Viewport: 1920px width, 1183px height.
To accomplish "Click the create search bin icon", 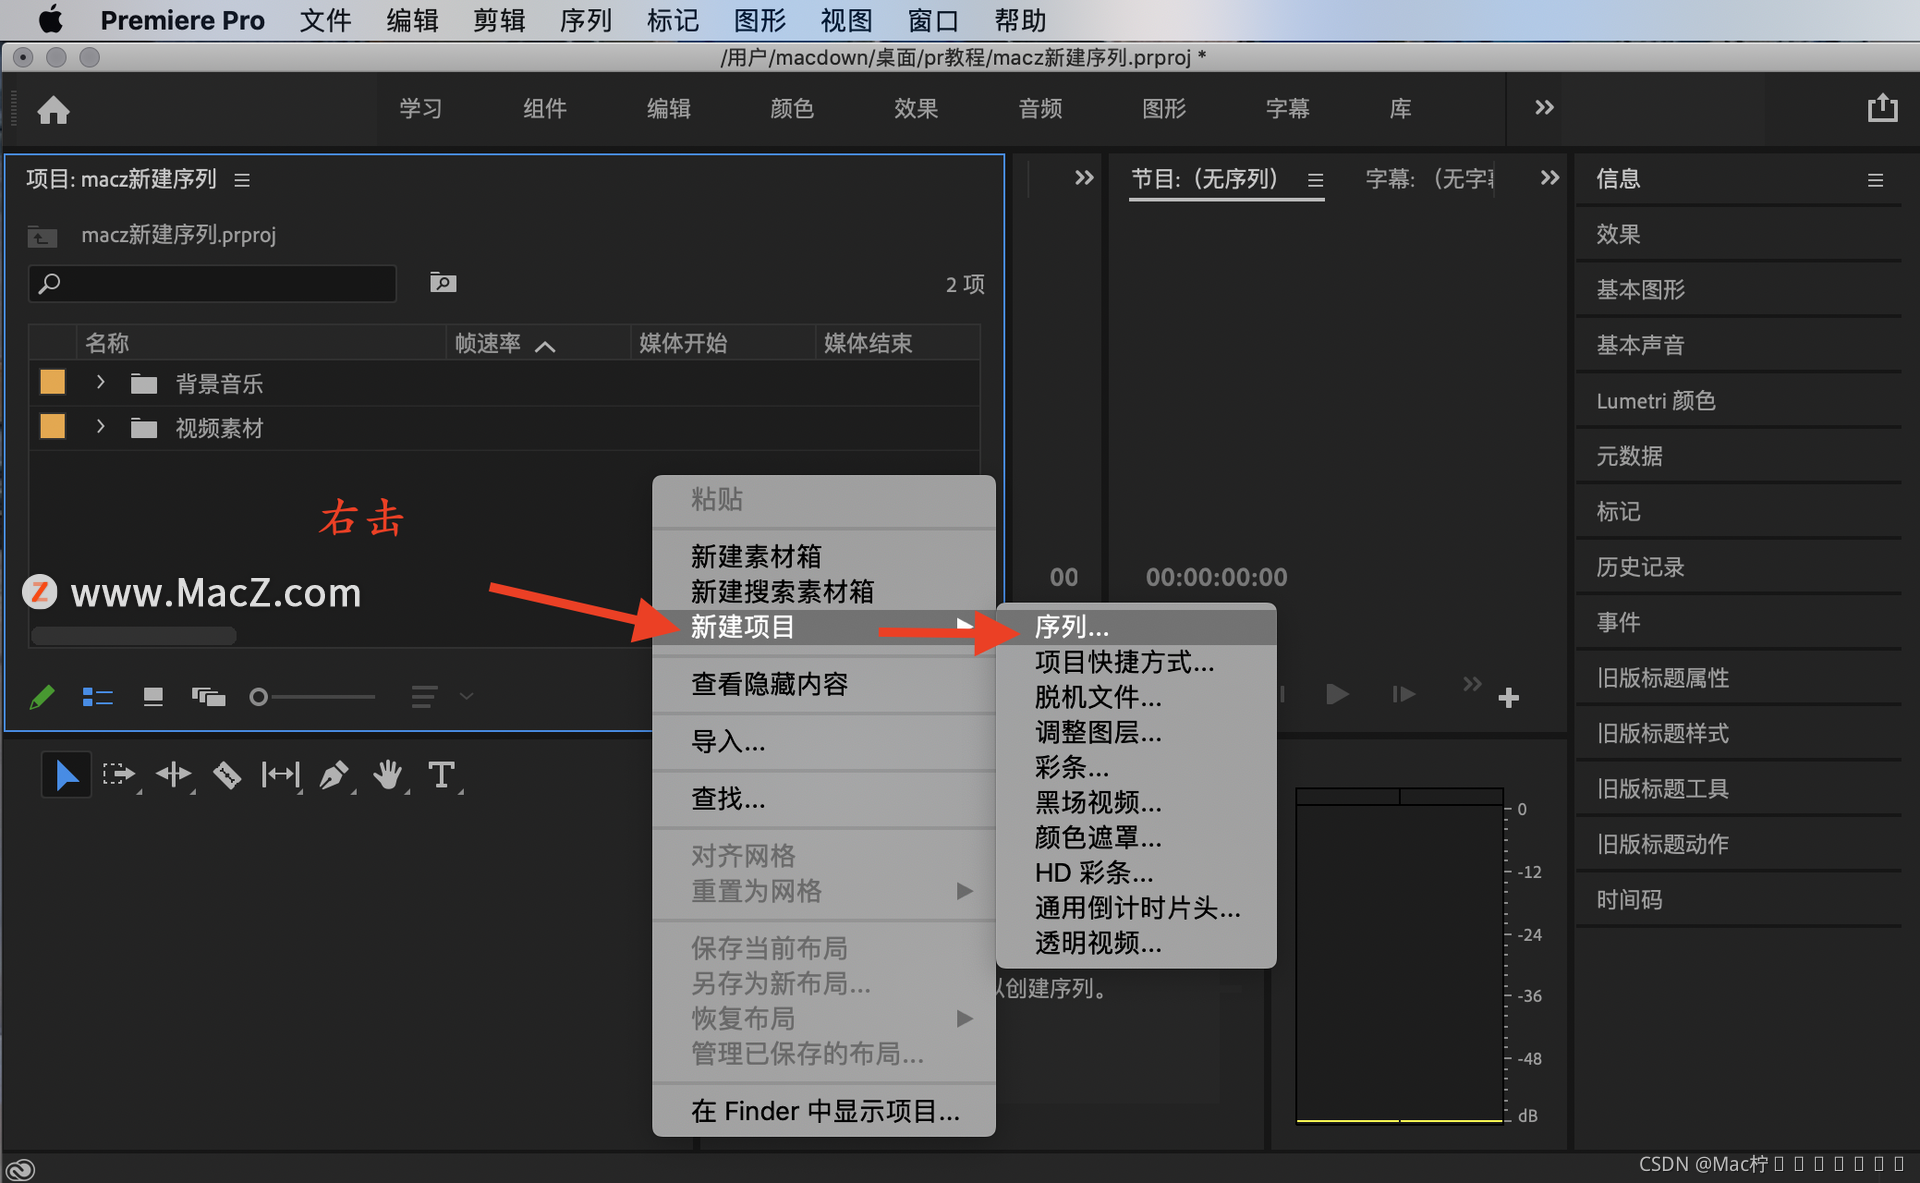I will click(443, 283).
